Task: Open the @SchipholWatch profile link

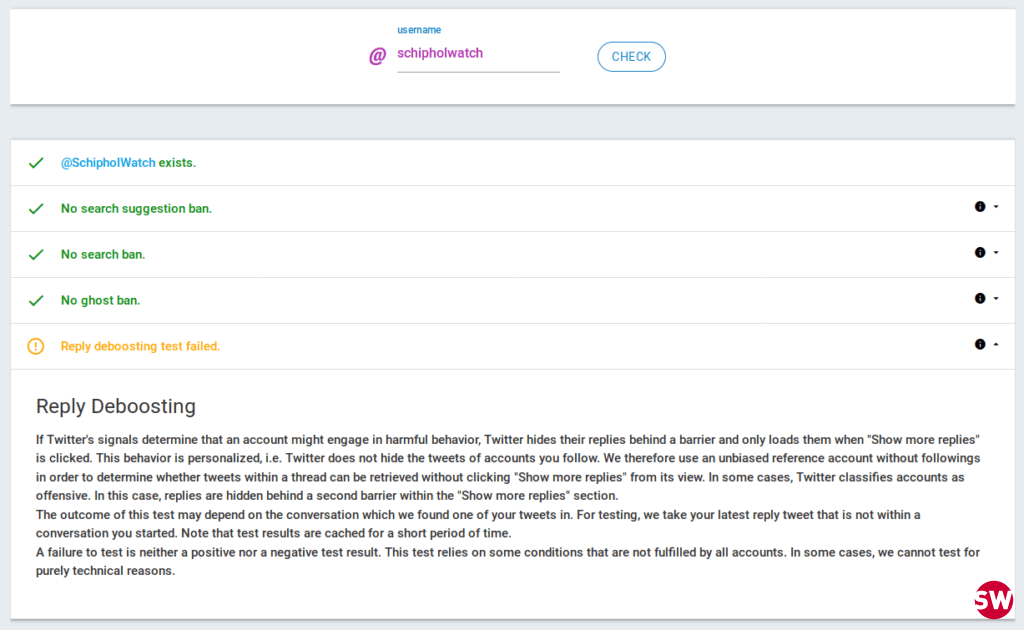Action: [108, 163]
